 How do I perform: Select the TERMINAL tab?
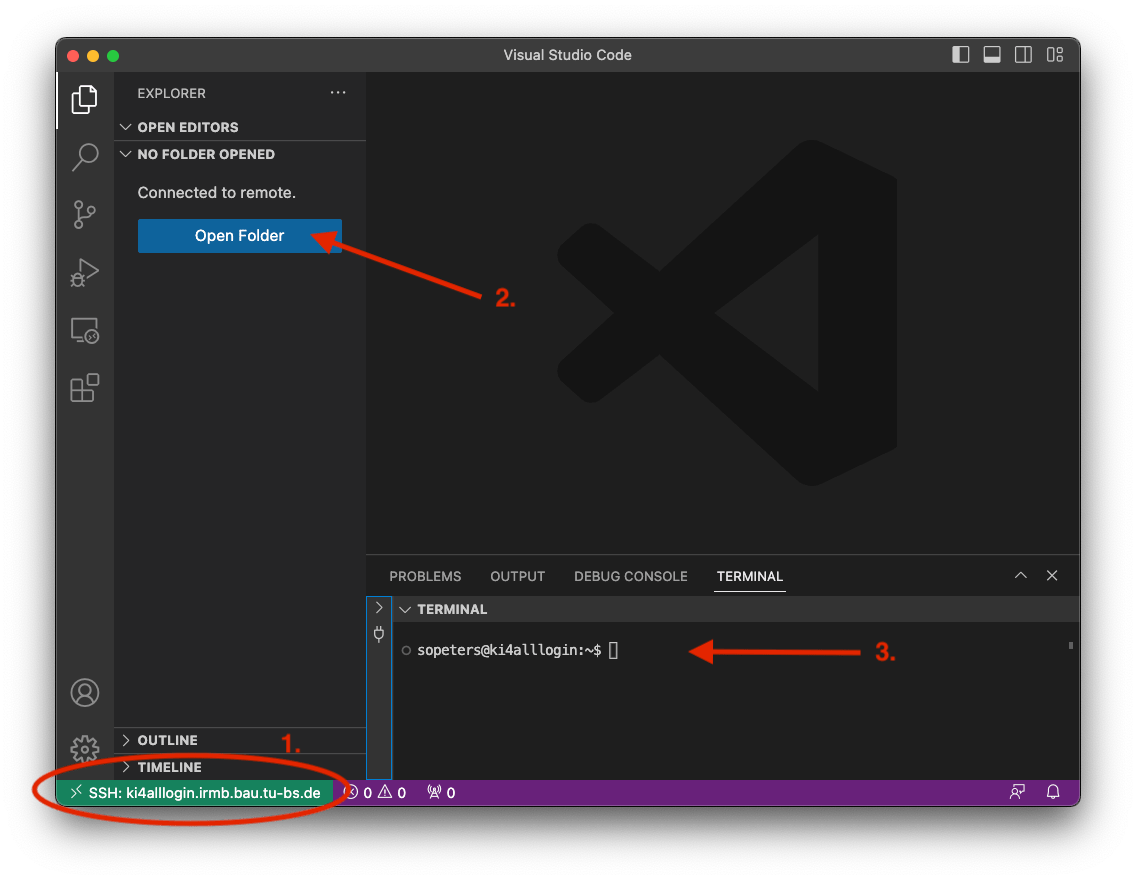pyautogui.click(x=750, y=577)
